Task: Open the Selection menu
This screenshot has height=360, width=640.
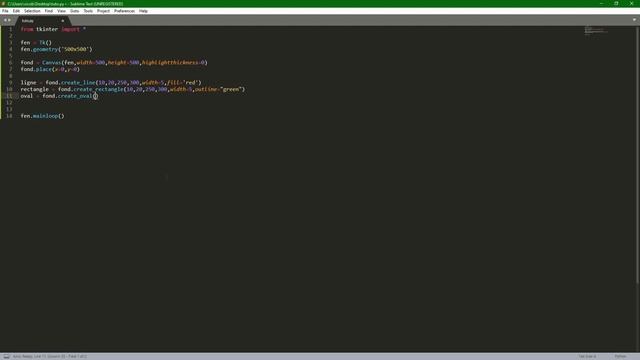Action: pyautogui.click(x=32, y=11)
